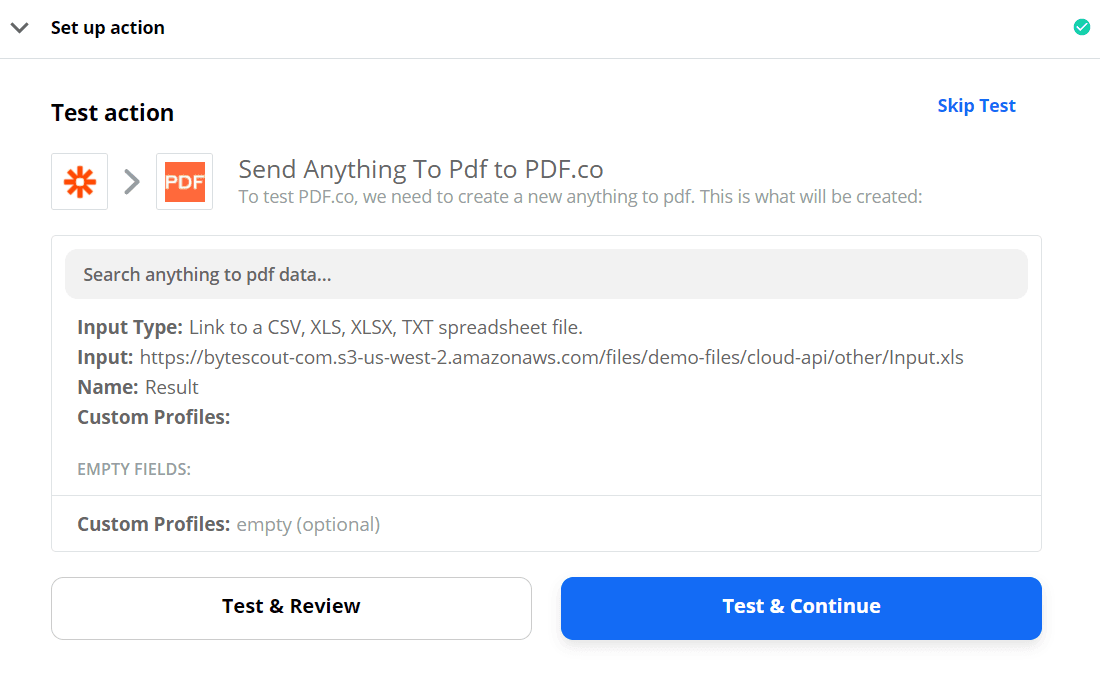Viewport: 1100px width, 675px height.
Task: Select the Name: Result row
Action: point(138,387)
